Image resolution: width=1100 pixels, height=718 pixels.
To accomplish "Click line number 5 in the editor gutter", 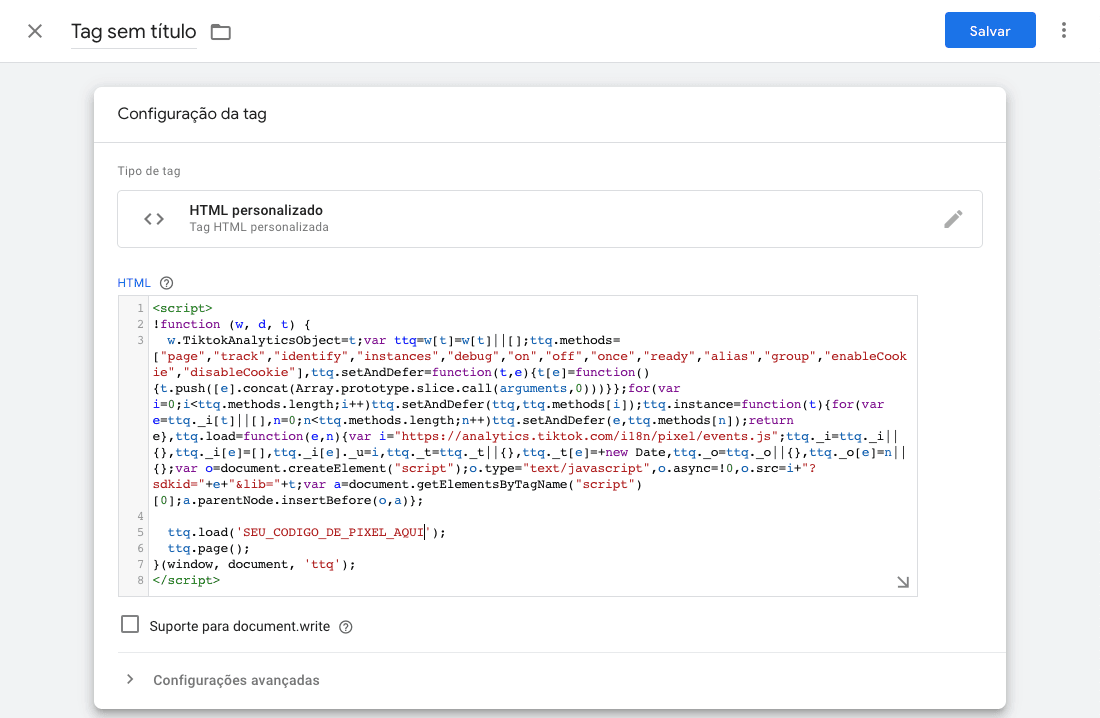I will pyautogui.click(x=141, y=532).
